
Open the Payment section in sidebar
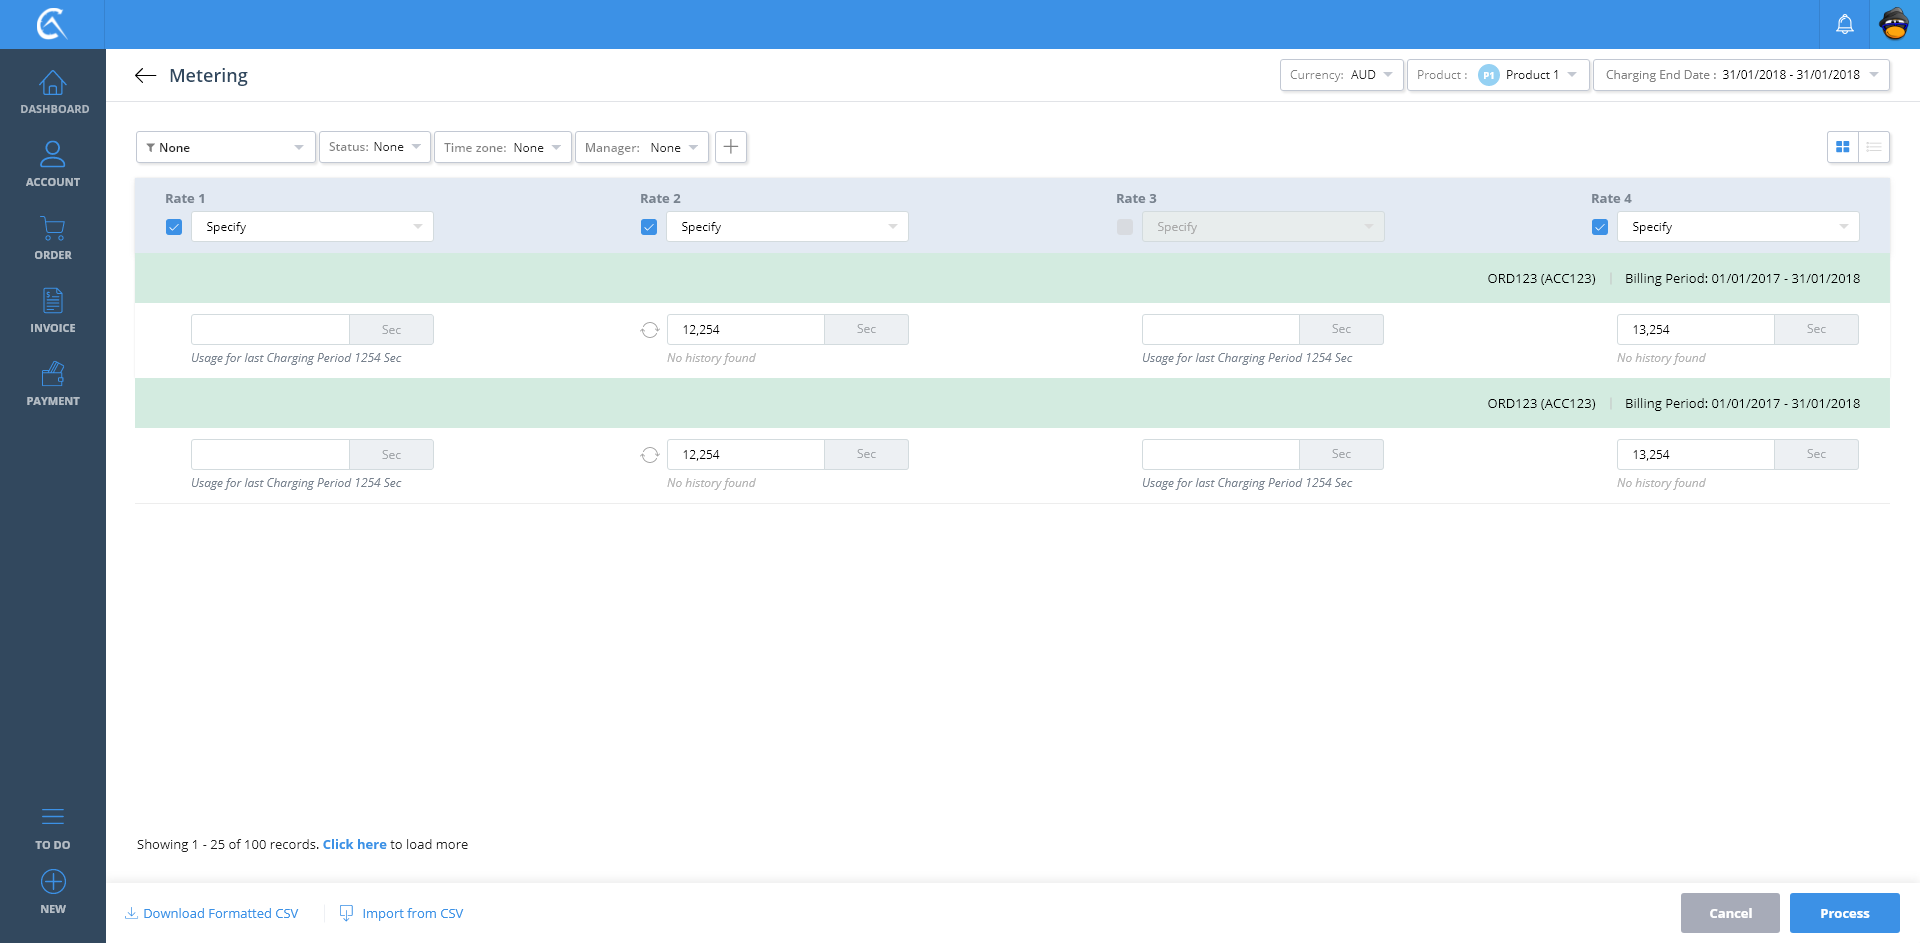(53, 383)
